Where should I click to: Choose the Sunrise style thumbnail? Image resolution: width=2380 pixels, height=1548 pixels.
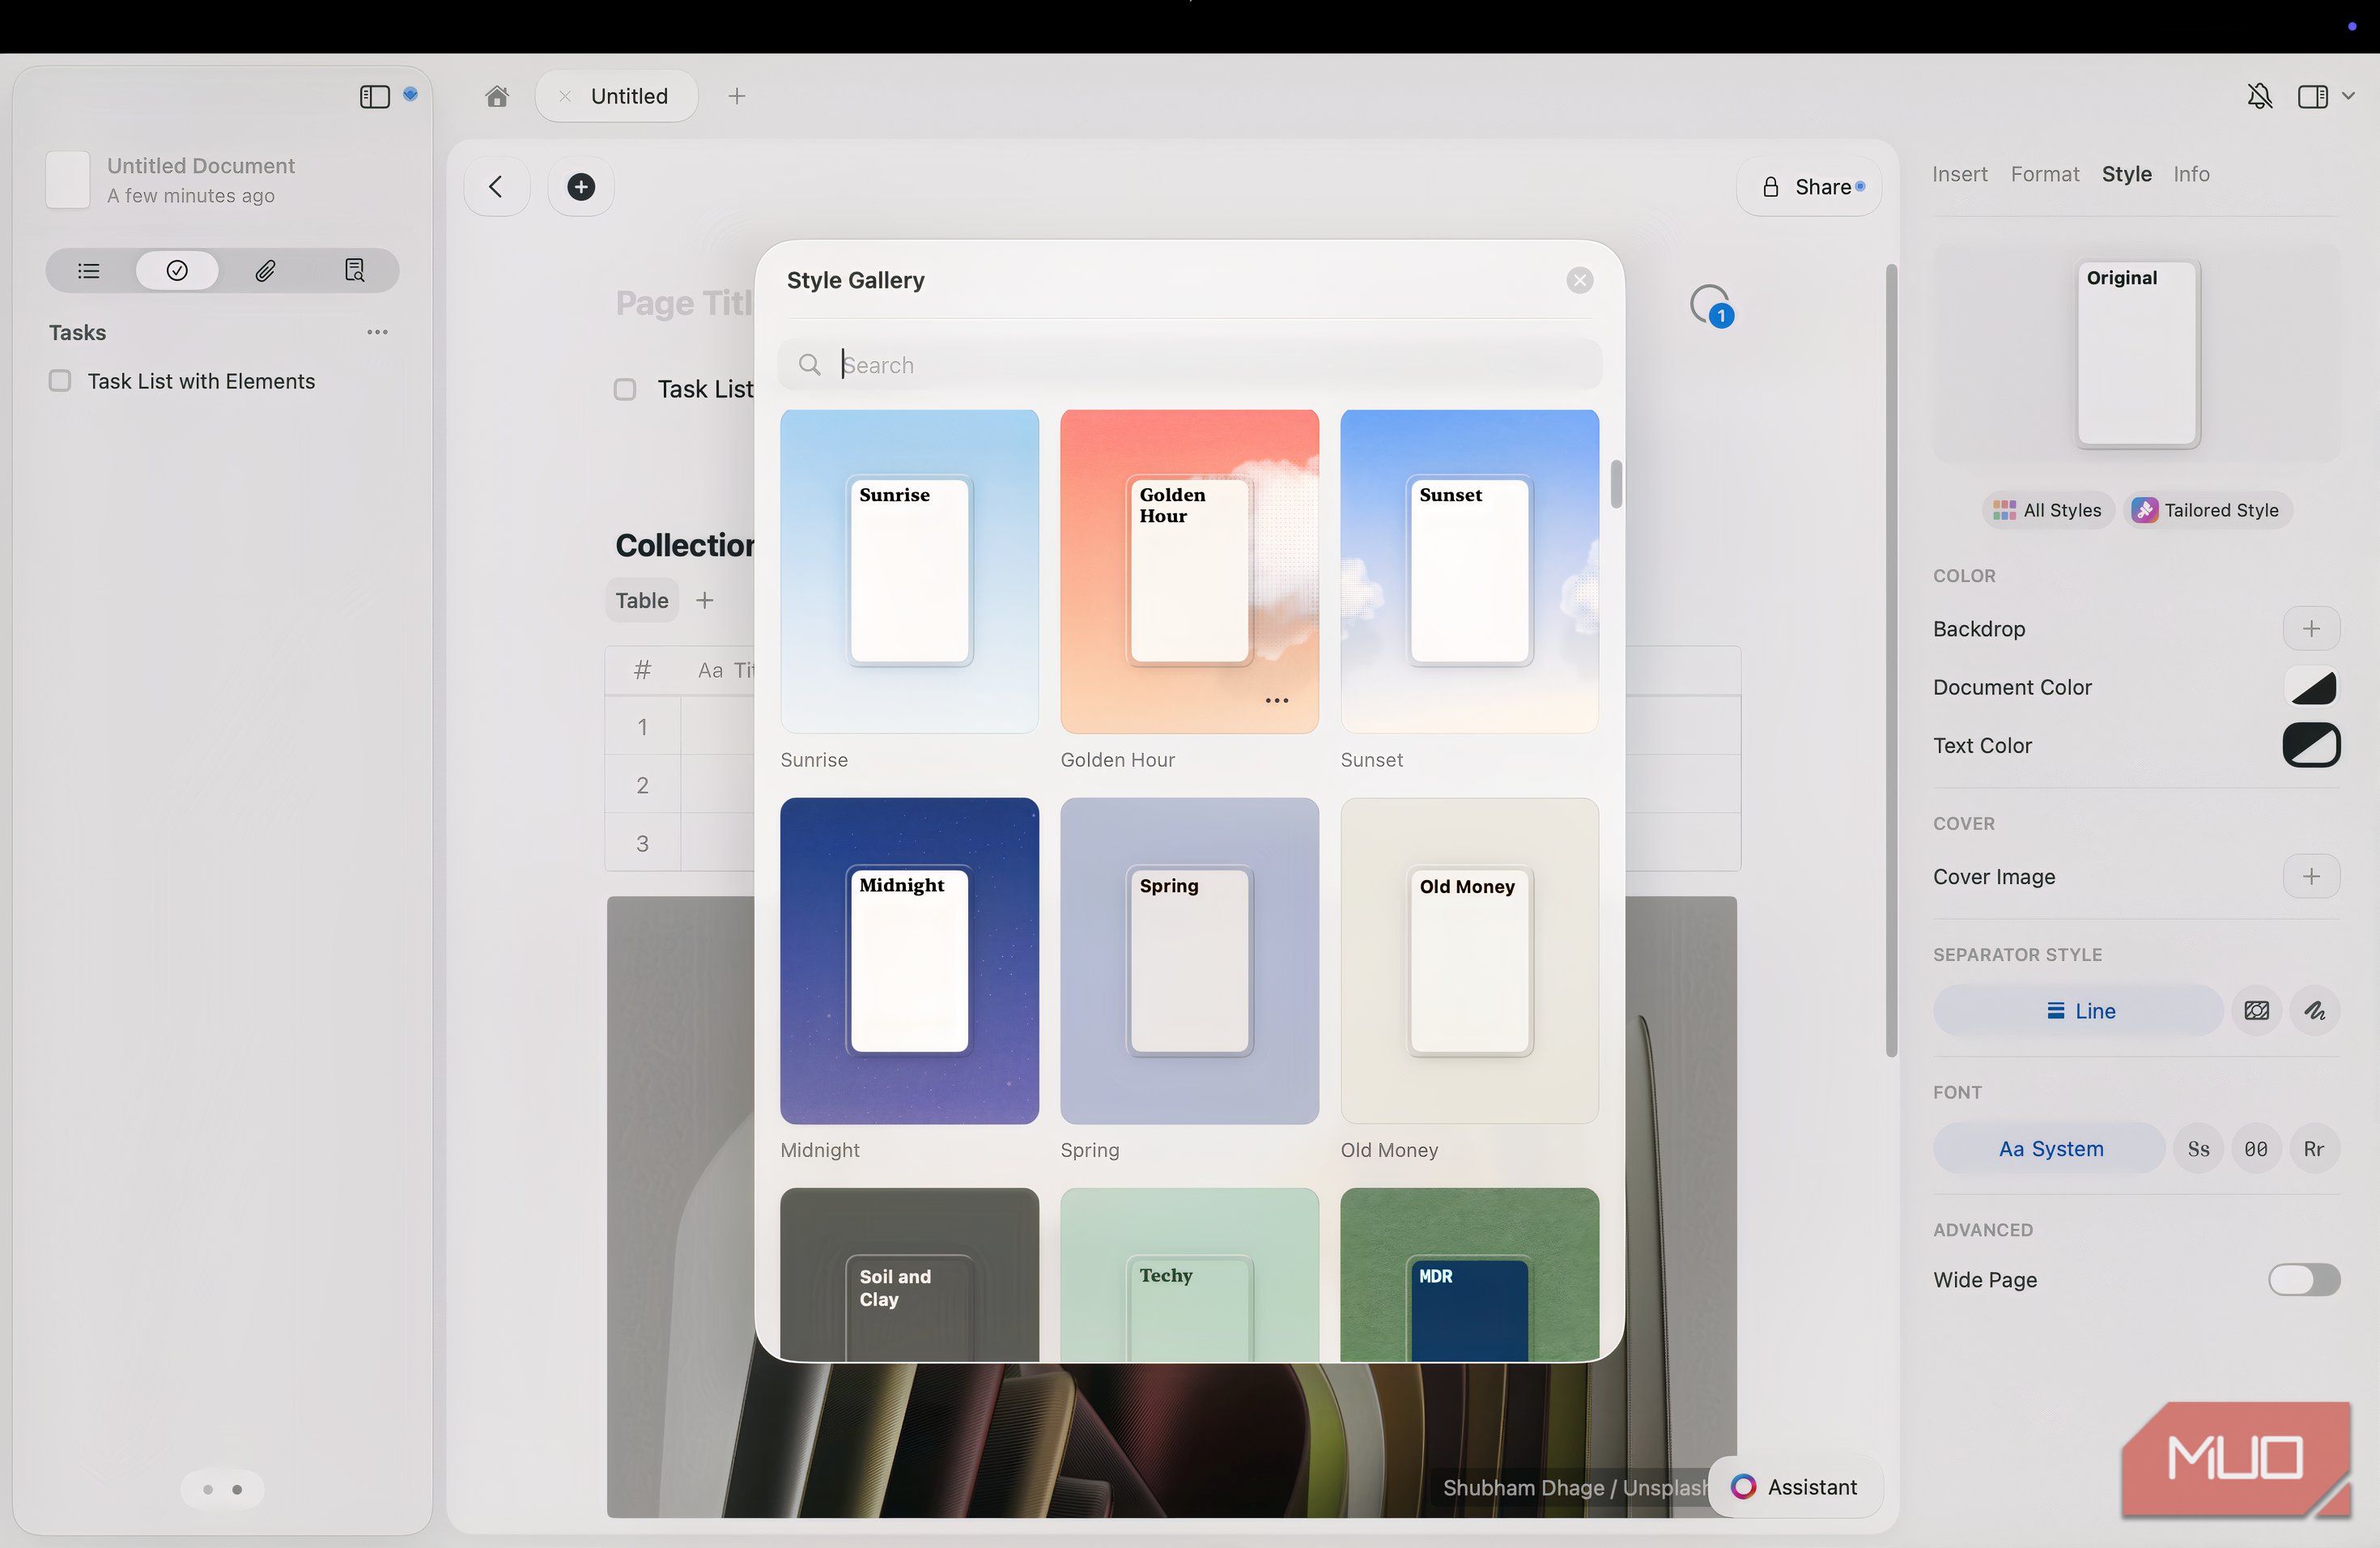(909, 571)
